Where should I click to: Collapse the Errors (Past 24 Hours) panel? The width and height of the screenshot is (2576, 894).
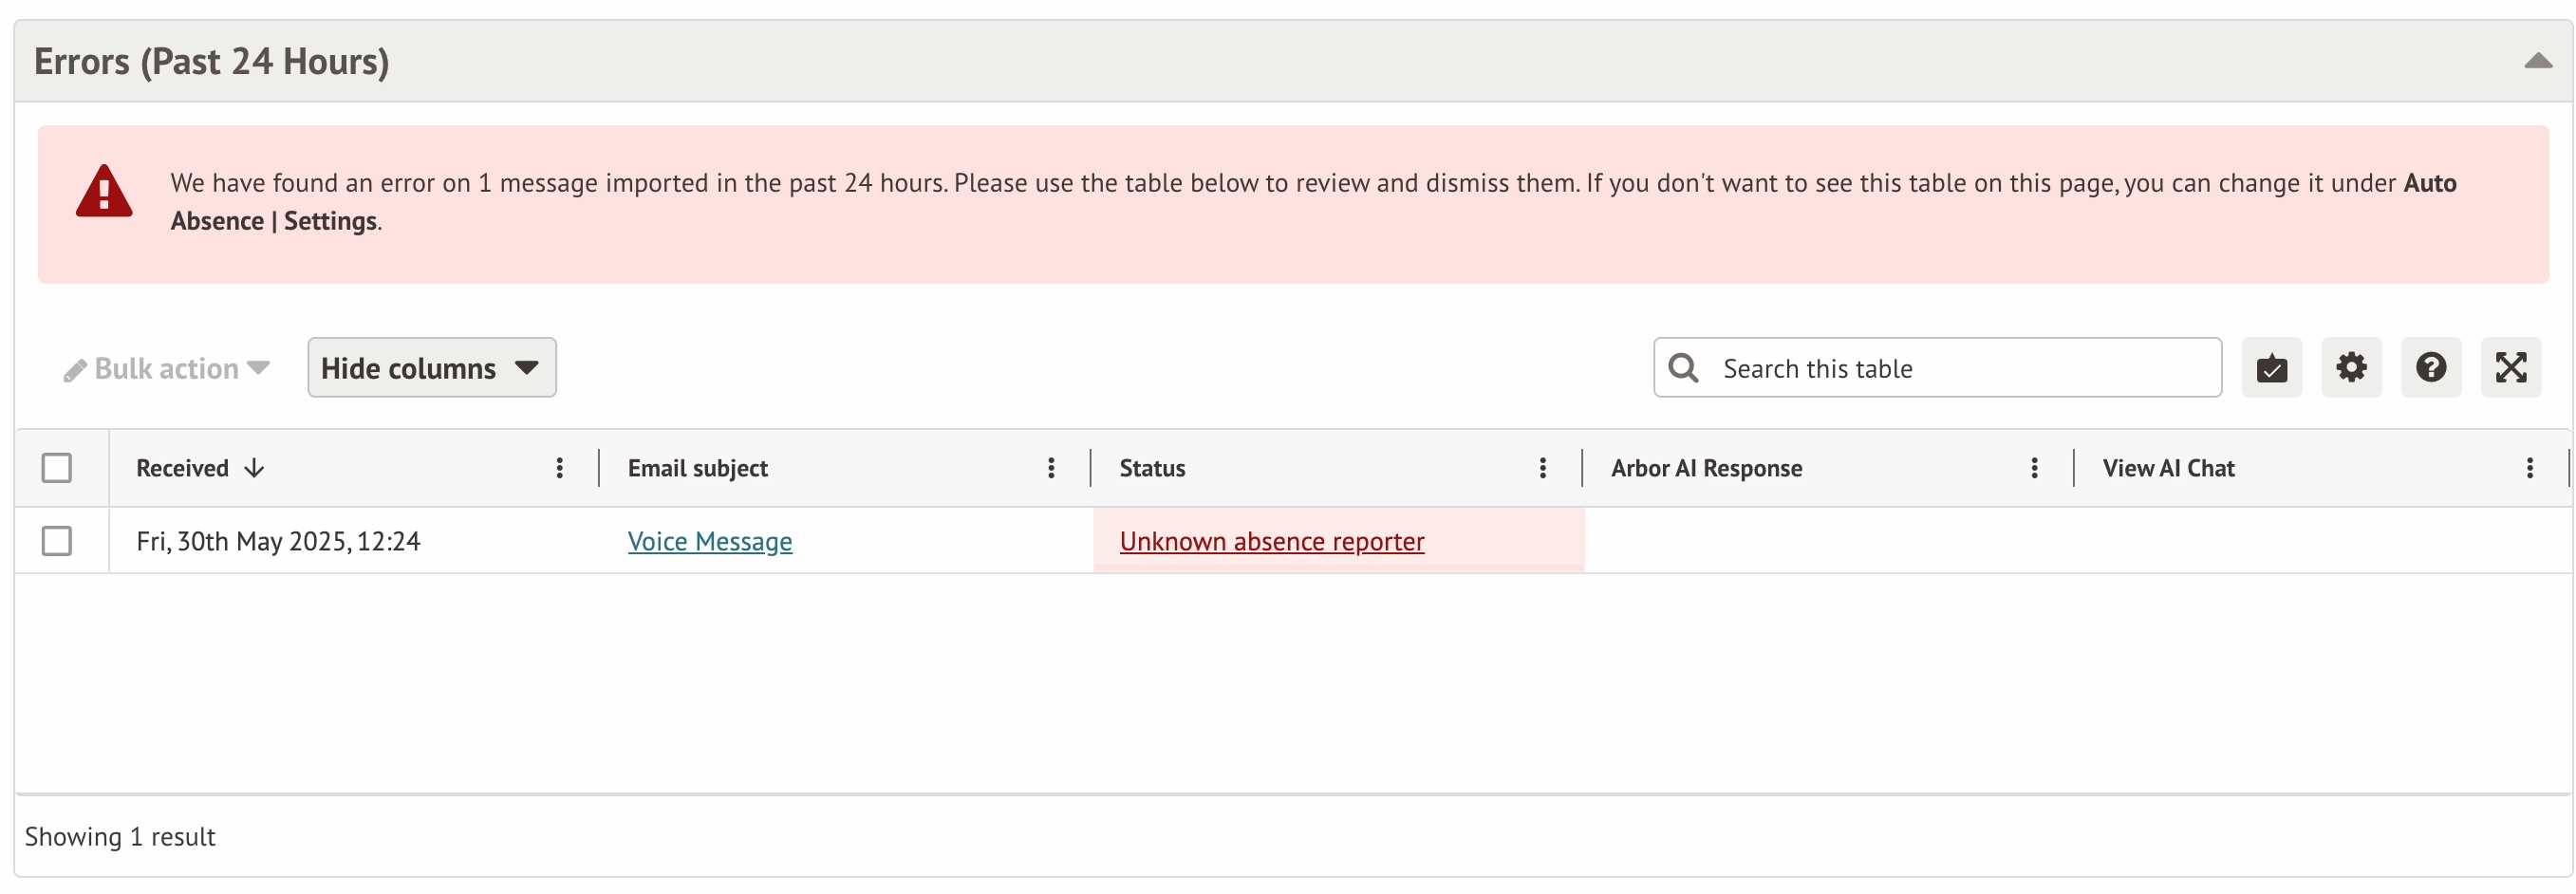coord(2536,62)
